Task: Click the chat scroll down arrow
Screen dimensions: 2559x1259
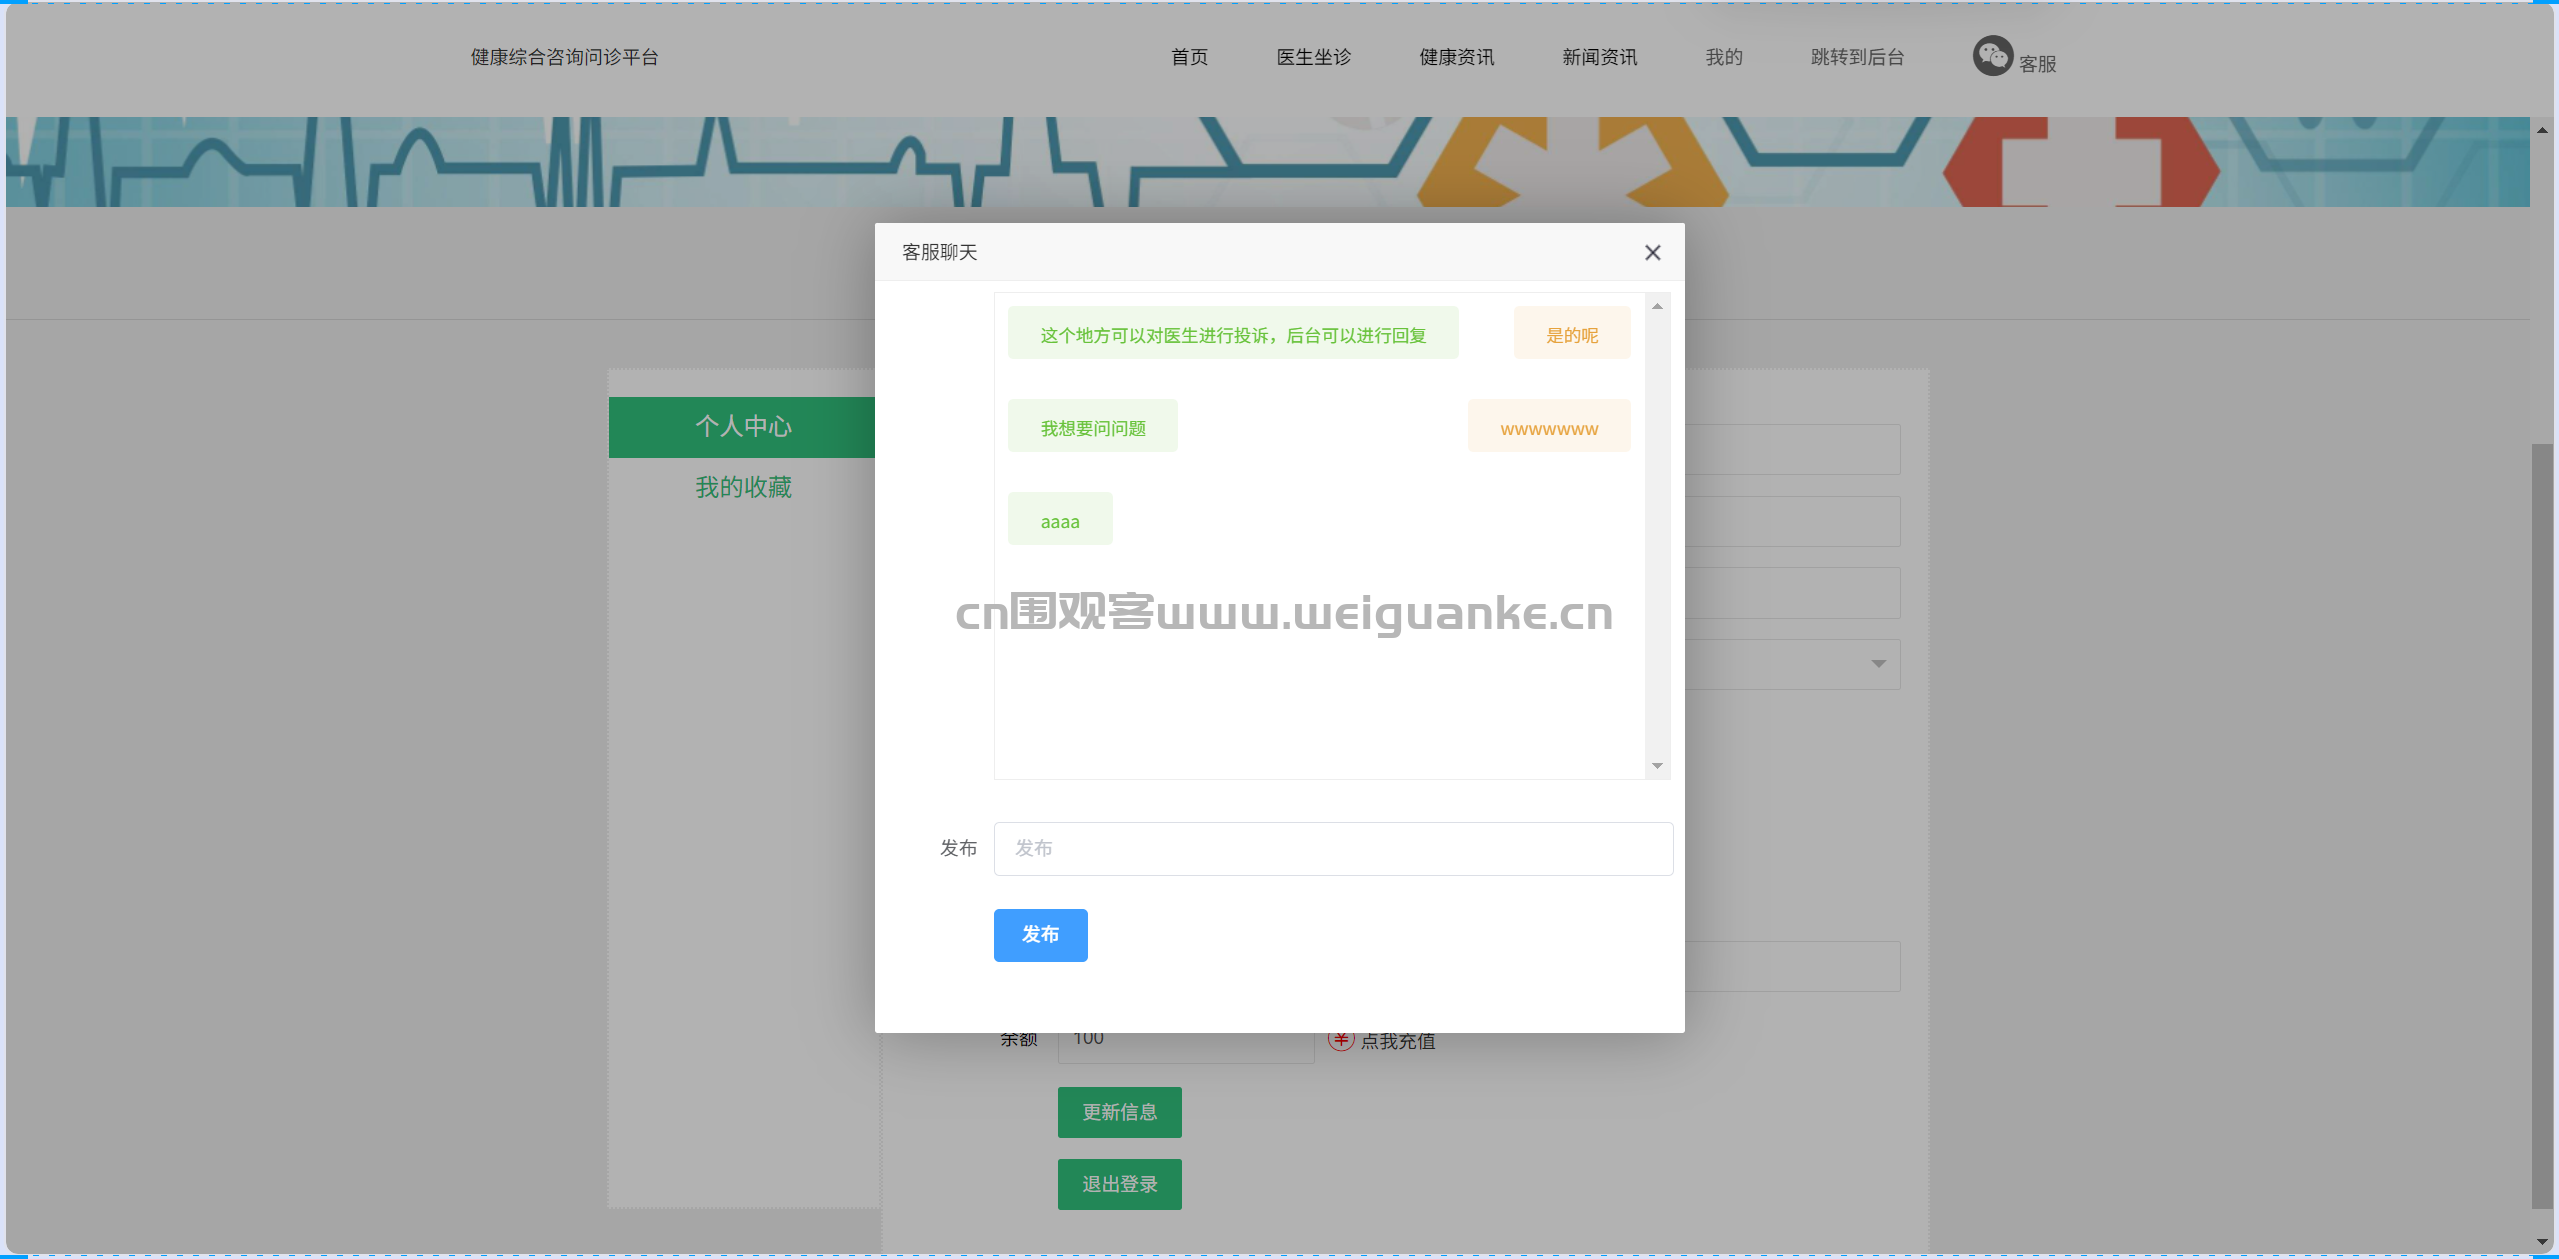Action: coord(1657,766)
